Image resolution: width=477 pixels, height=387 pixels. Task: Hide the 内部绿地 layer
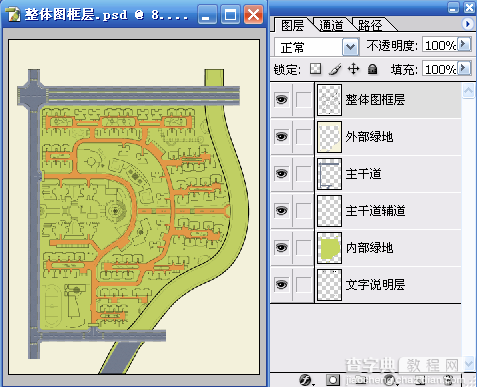[281, 248]
